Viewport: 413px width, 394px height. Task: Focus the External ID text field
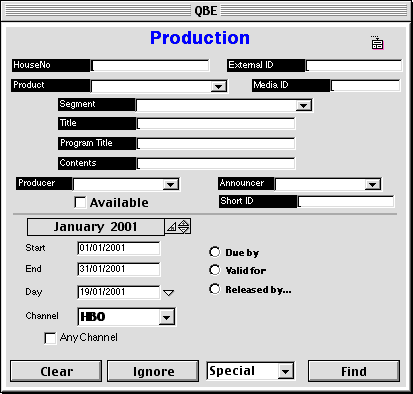[354, 65]
